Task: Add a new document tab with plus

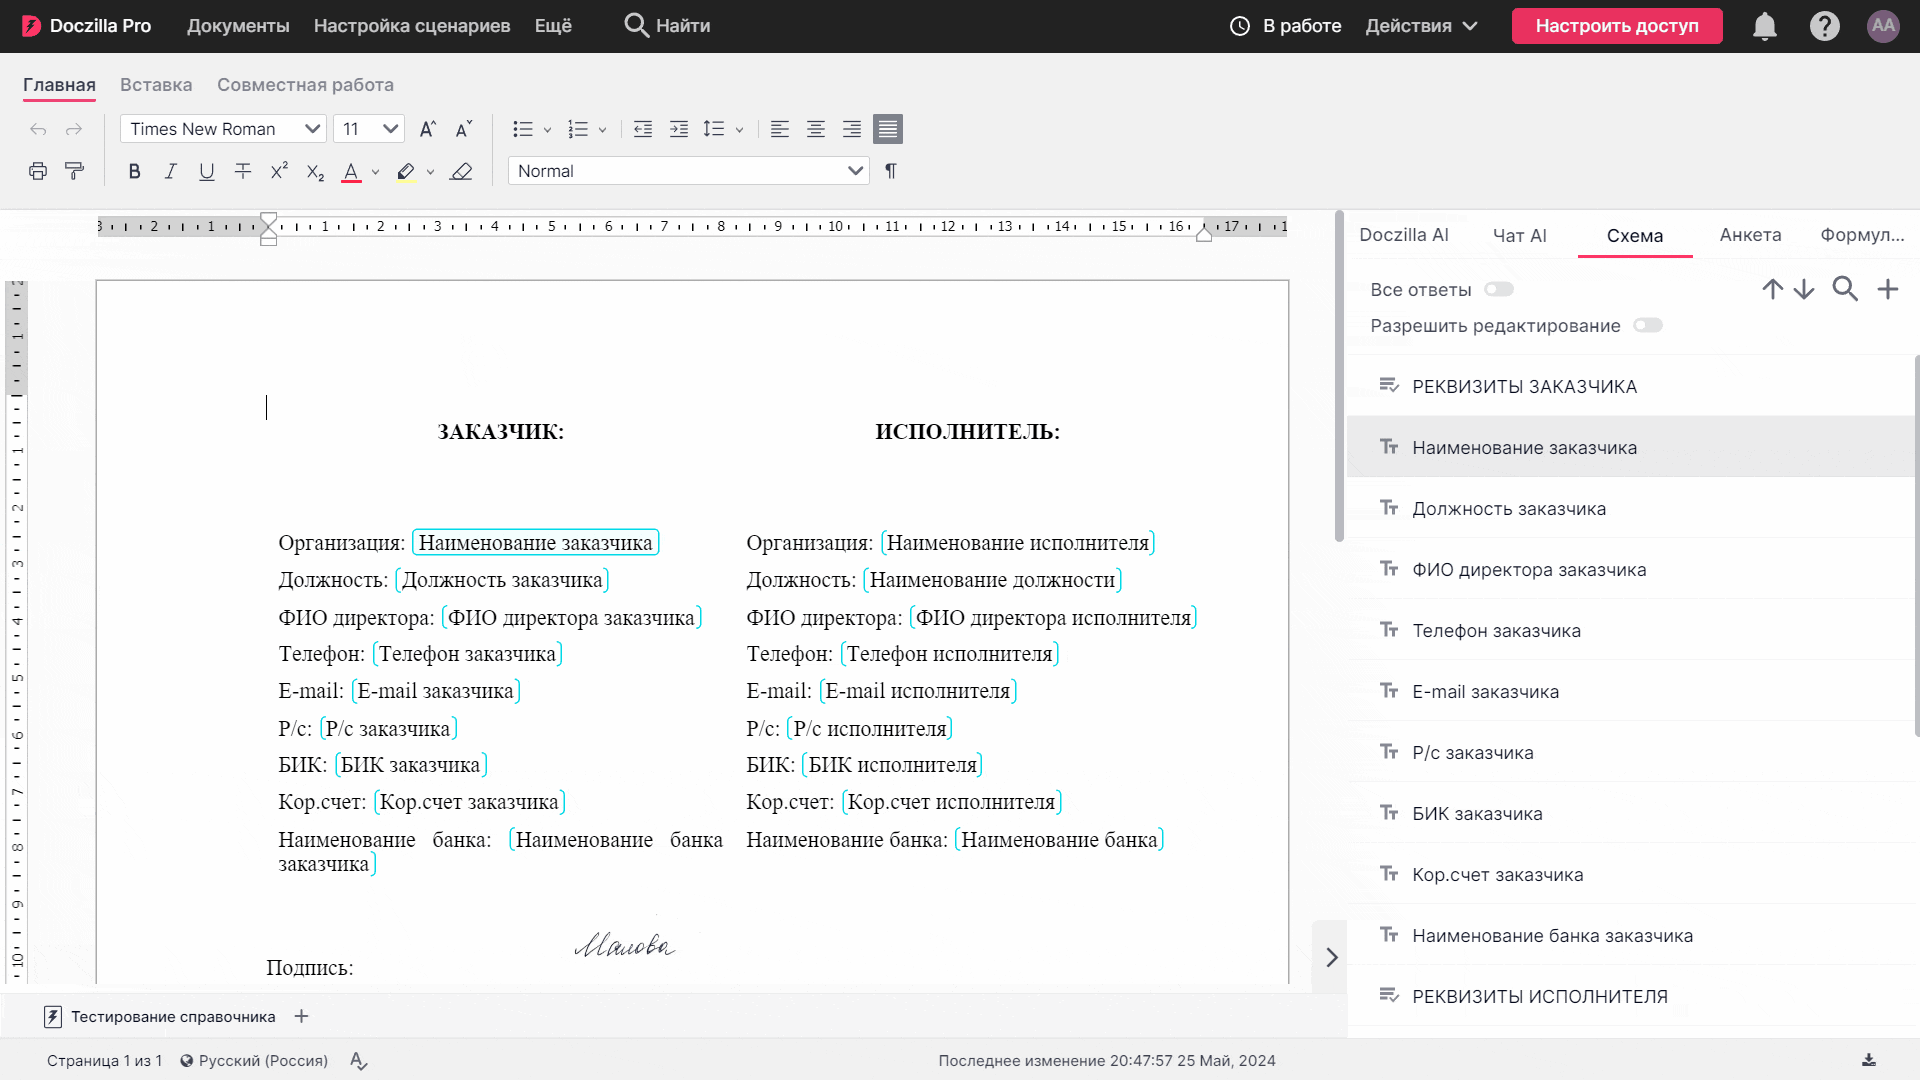Action: coord(301,1016)
